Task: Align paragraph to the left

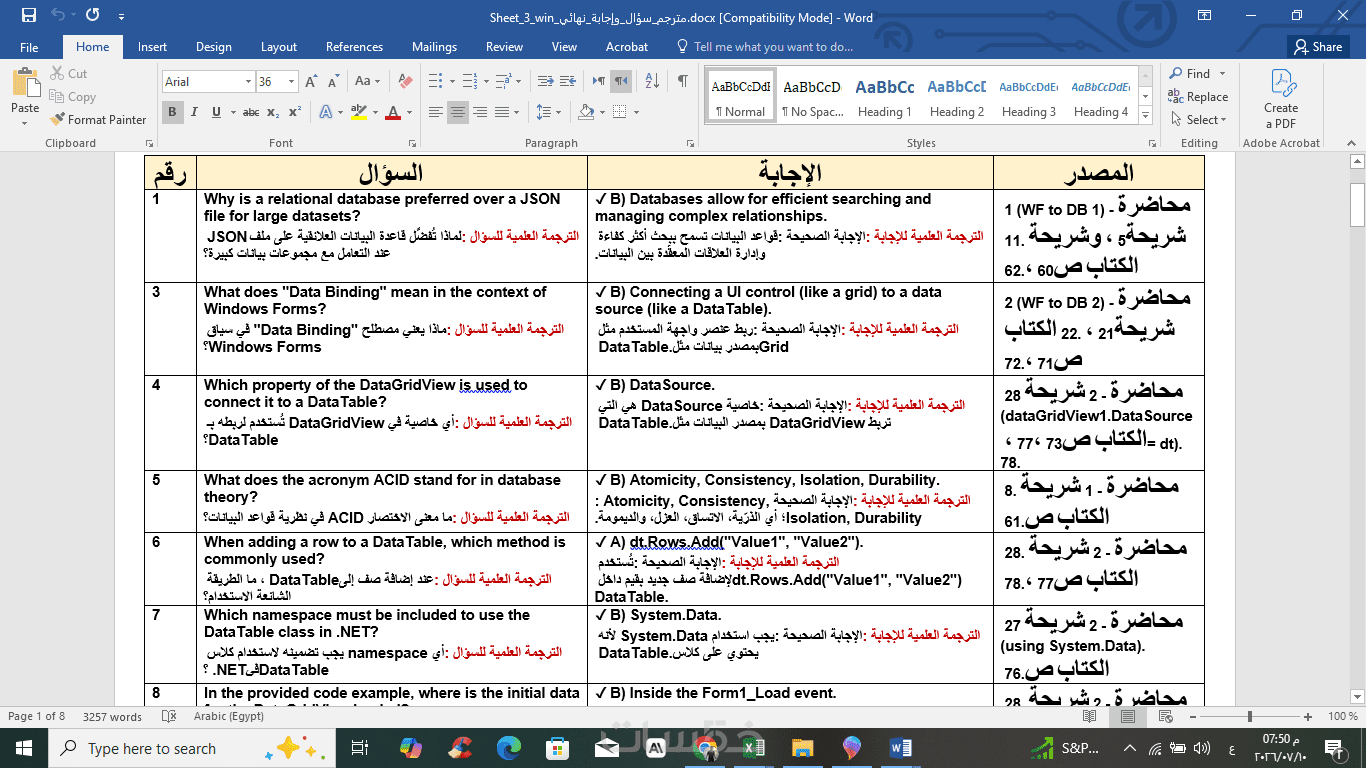Action: click(x=436, y=112)
